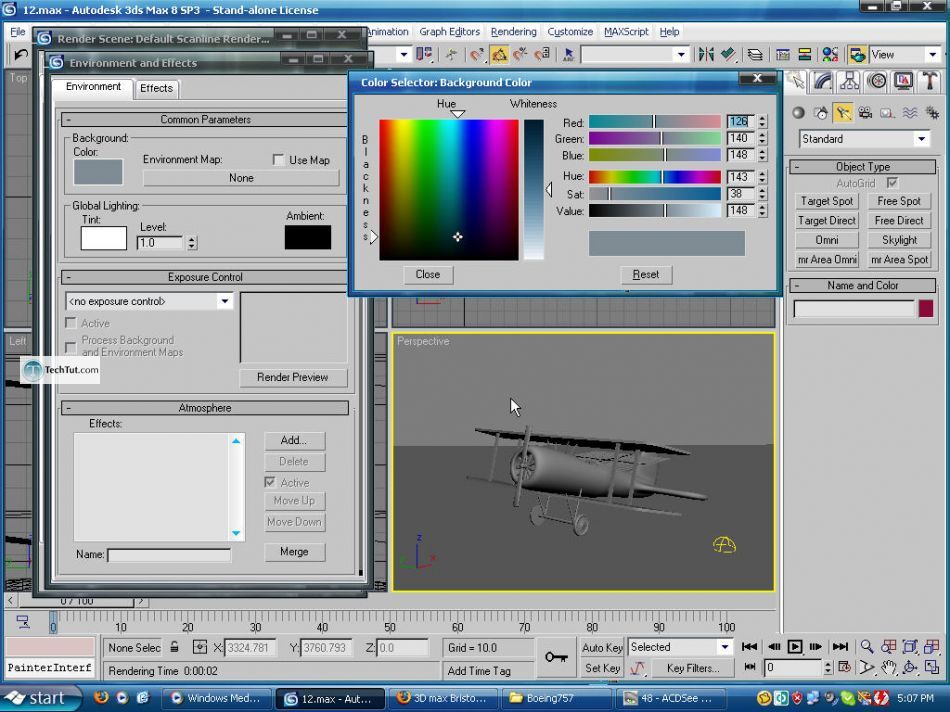Open the Graph Editors menu
Viewport: 950px width, 712px height.
(450, 32)
